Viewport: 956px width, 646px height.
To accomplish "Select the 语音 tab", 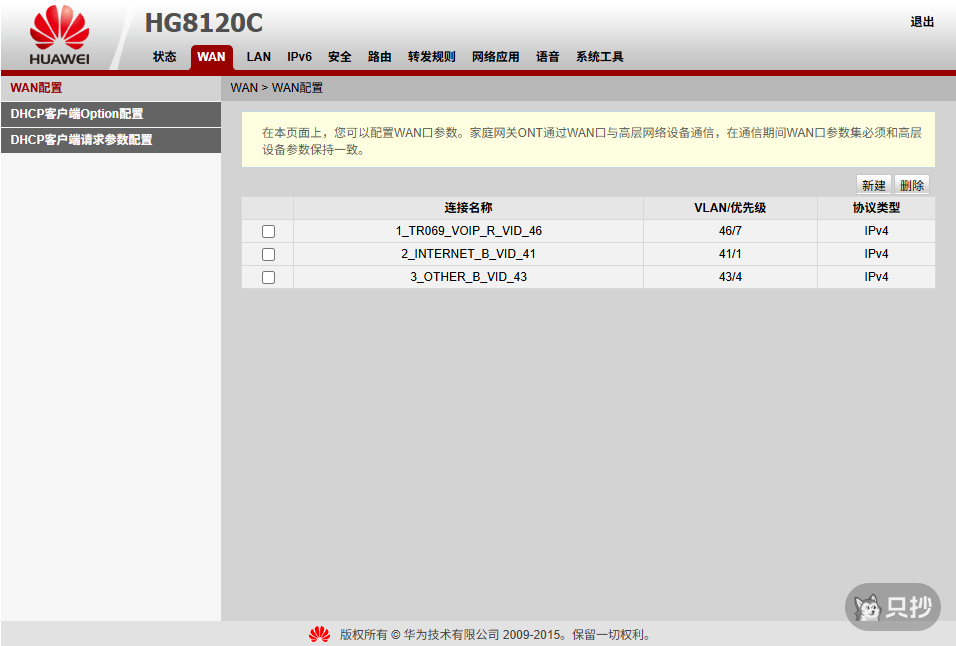I will pos(548,57).
